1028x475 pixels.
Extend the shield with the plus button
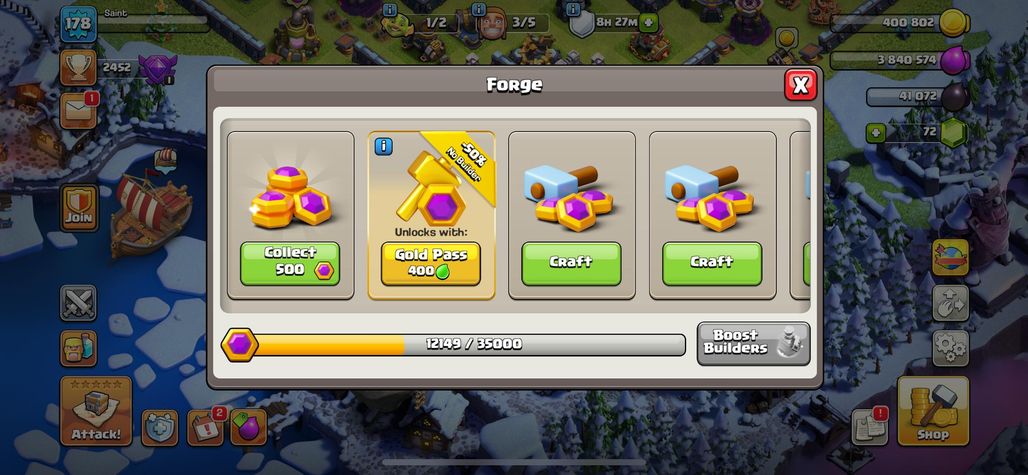point(648,23)
